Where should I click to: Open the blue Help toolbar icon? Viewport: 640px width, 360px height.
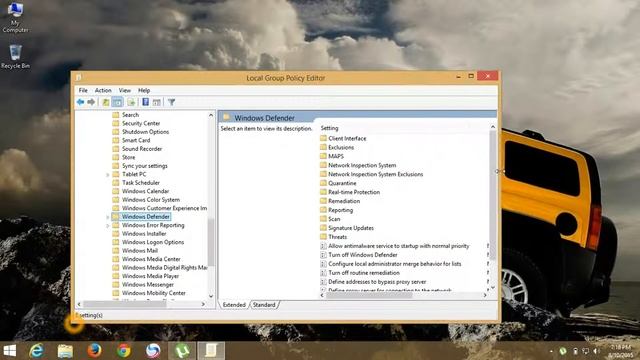[145, 102]
